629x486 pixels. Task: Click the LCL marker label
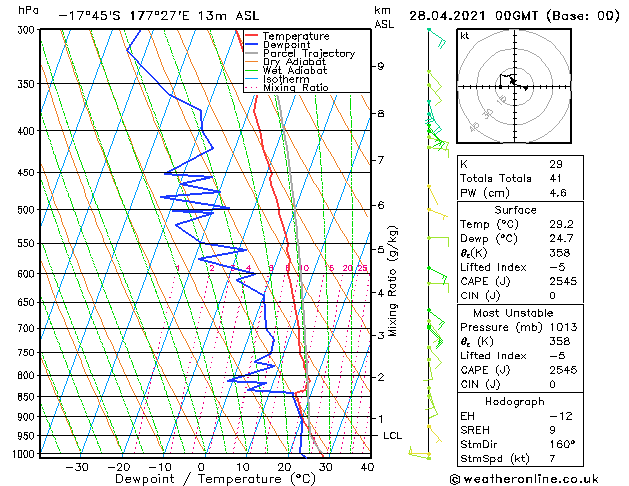[392, 435]
